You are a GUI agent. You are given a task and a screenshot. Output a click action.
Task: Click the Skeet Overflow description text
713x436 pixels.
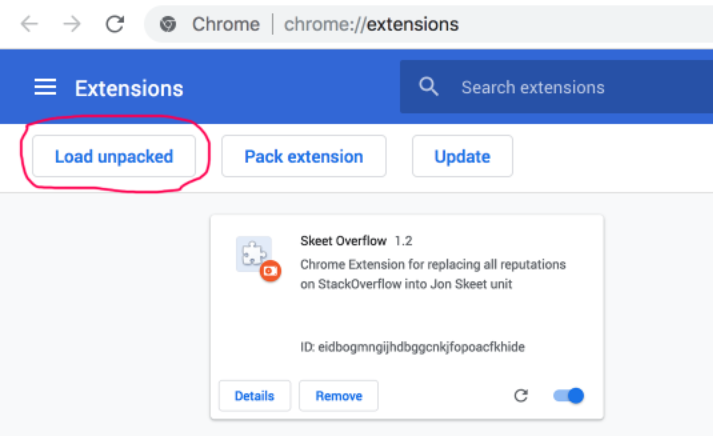click(433, 274)
